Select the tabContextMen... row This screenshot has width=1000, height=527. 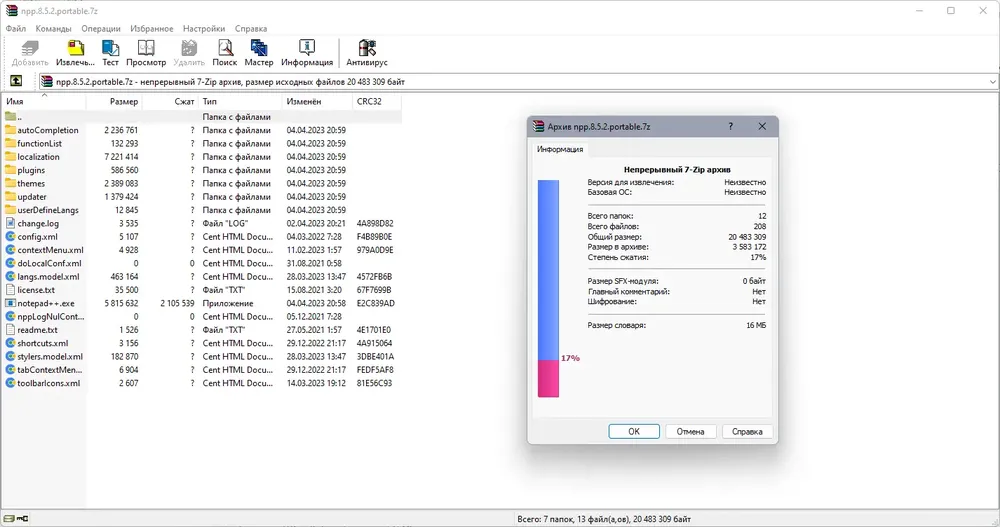[x=202, y=370]
